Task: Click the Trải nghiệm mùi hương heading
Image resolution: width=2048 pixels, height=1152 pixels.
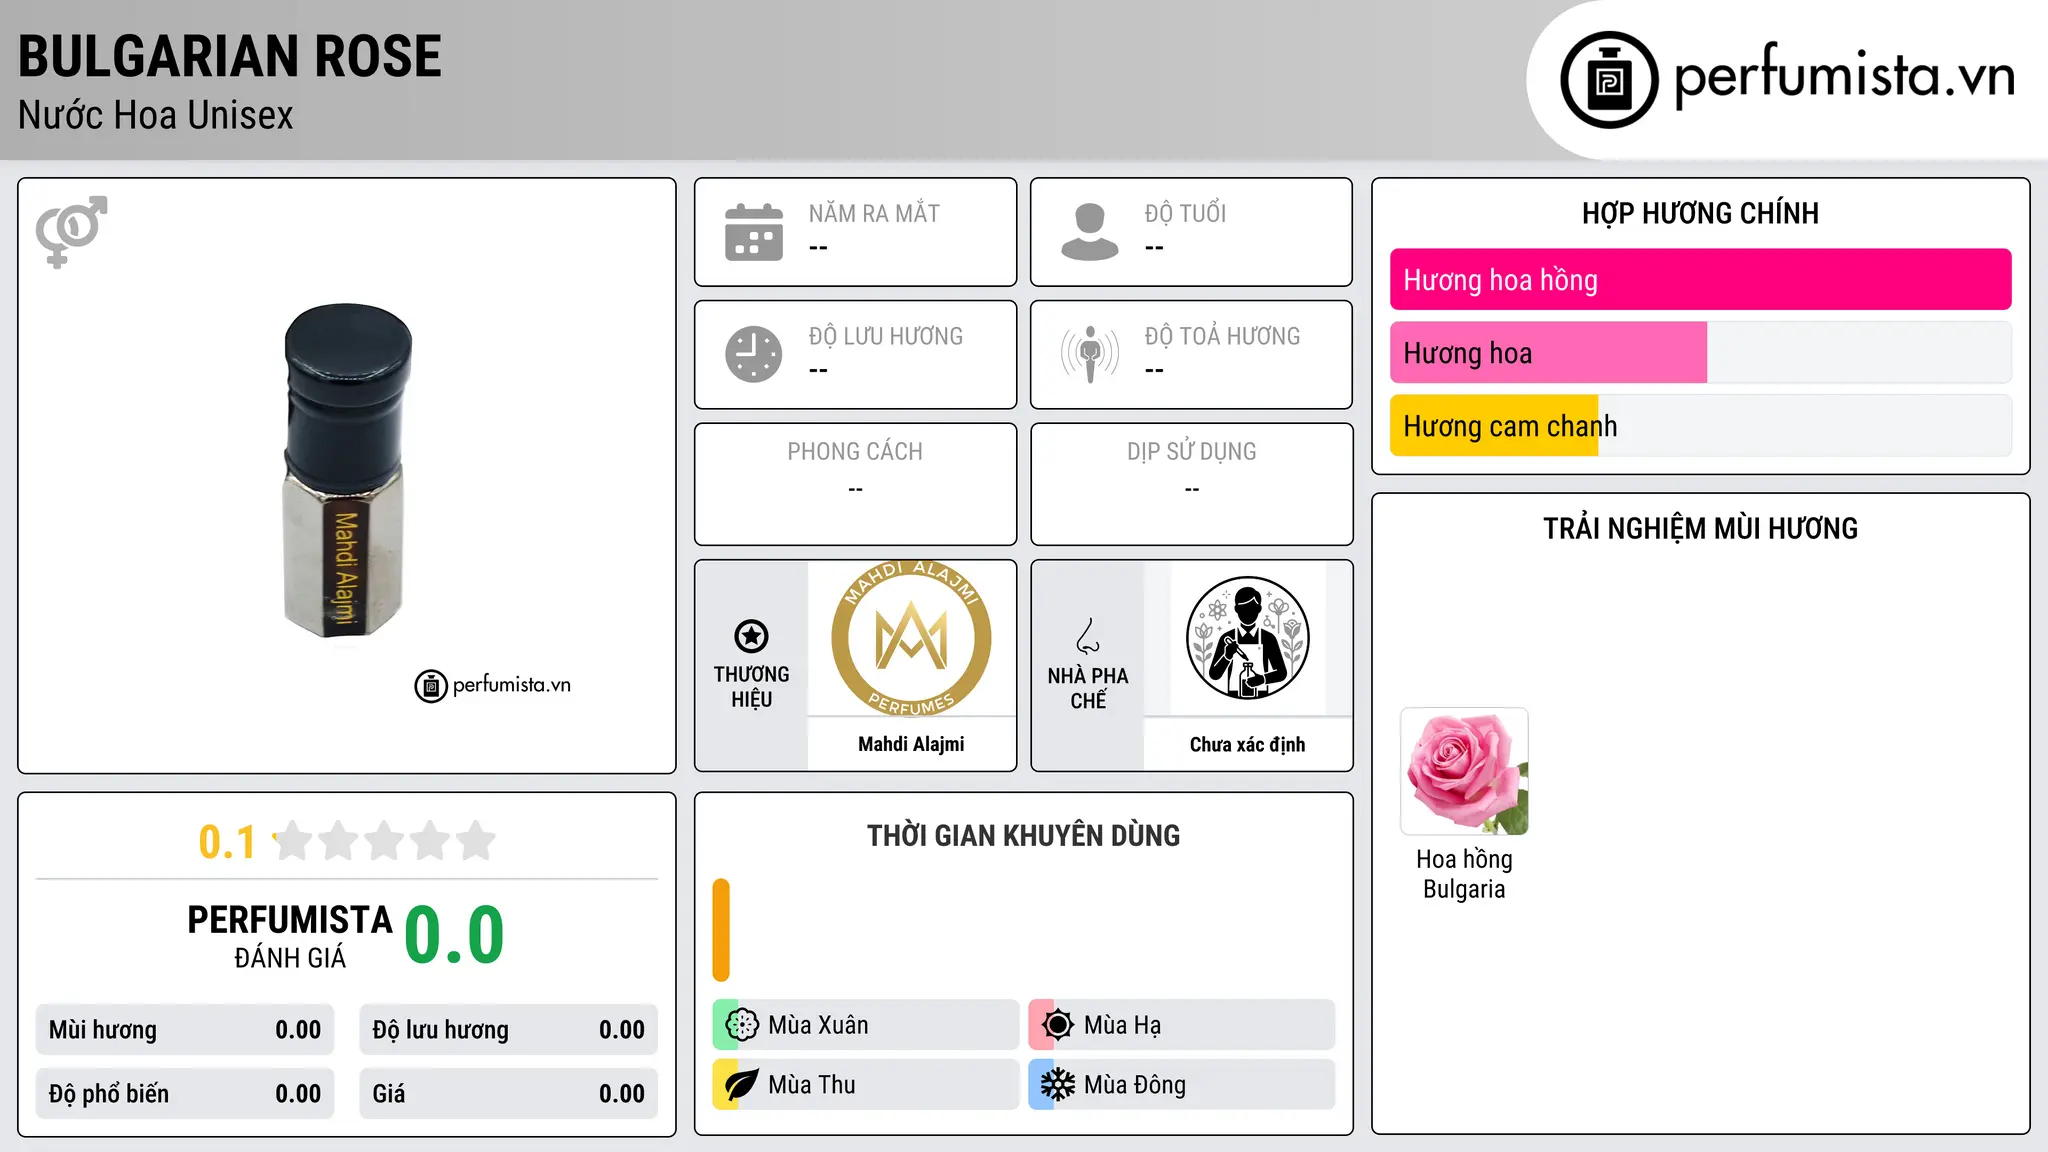Action: coord(1700,528)
